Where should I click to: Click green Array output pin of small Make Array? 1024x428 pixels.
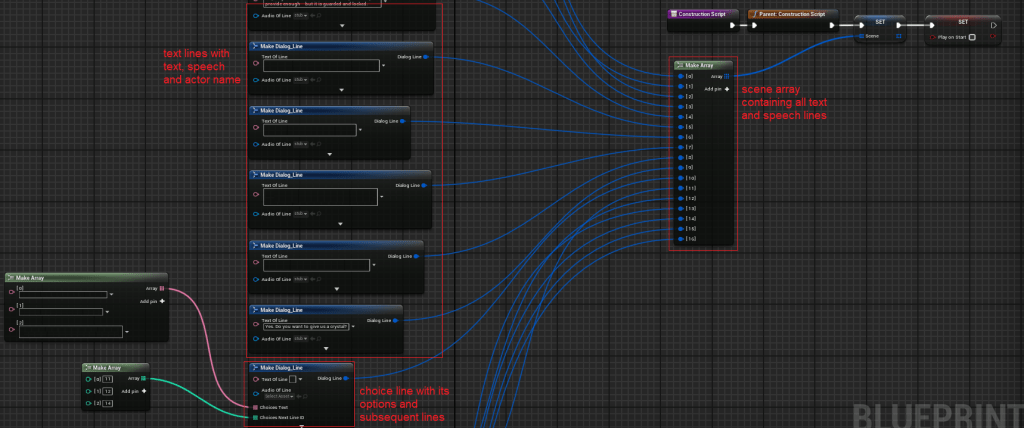144,378
